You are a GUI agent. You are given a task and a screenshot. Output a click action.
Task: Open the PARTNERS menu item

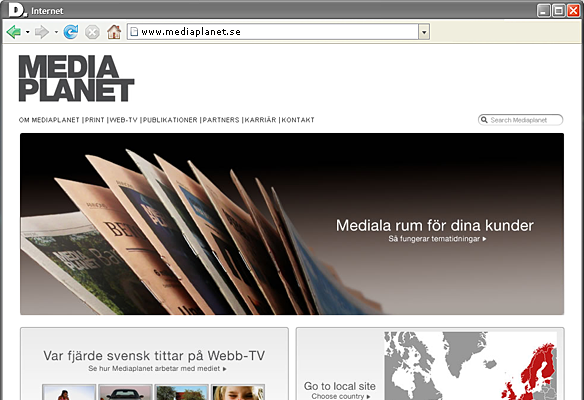(x=221, y=120)
